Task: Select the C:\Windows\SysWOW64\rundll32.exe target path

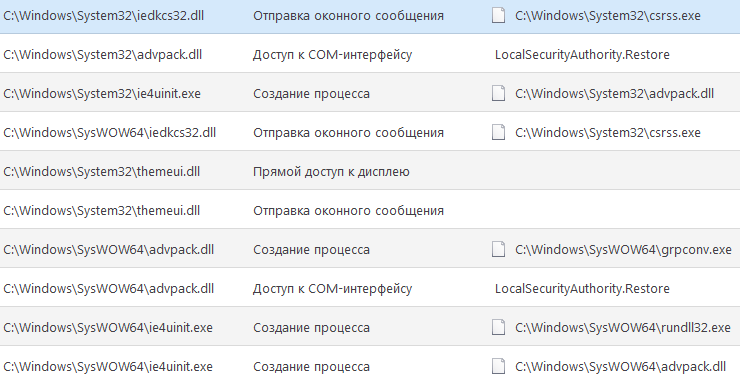Action: (622, 327)
